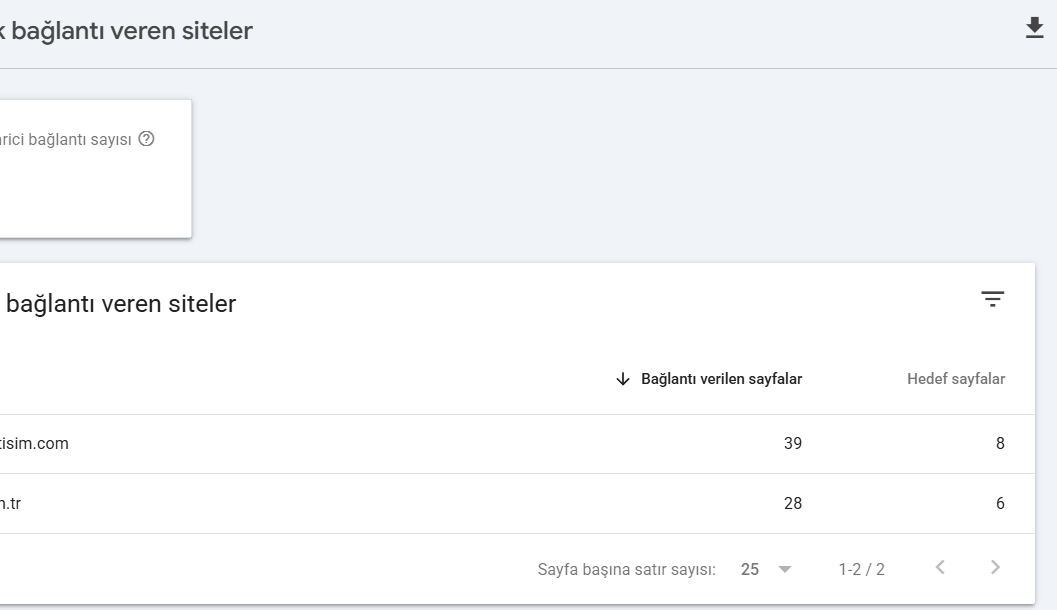Select the rows per page value 25
The image size is (1057, 610).
coord(750,570)
